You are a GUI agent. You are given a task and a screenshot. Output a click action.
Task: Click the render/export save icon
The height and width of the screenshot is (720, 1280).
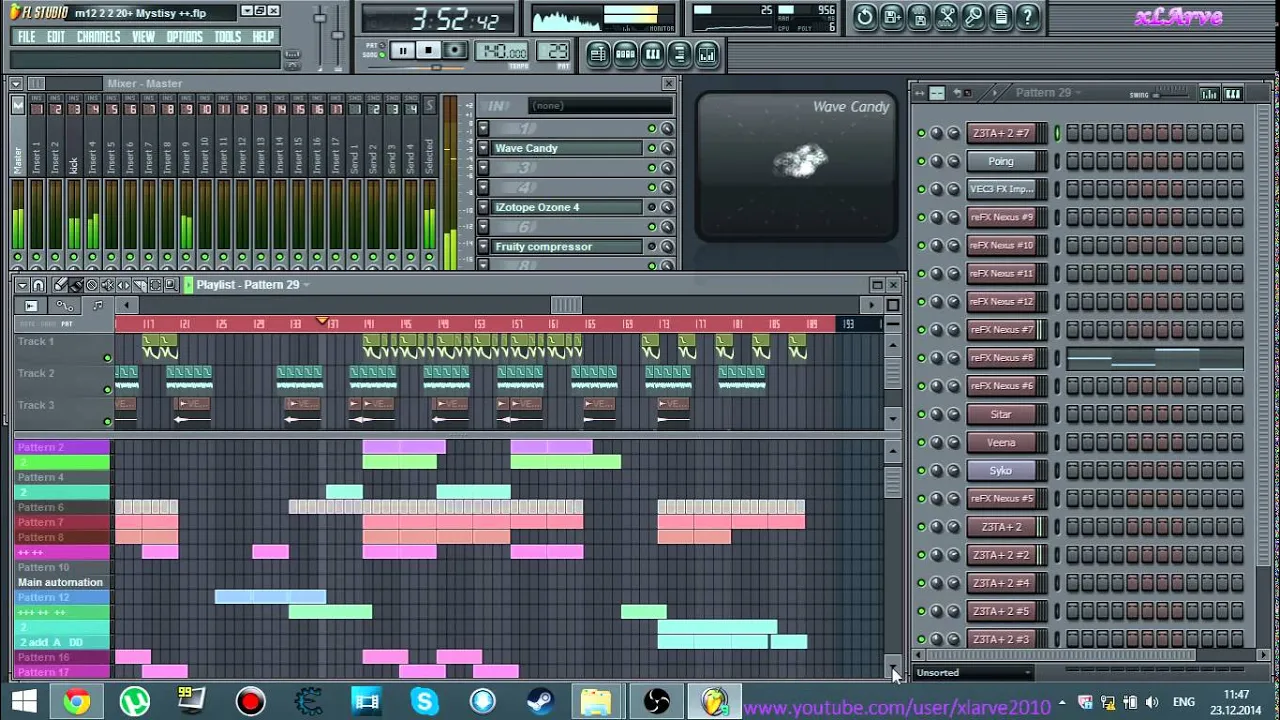coord(919,16)
